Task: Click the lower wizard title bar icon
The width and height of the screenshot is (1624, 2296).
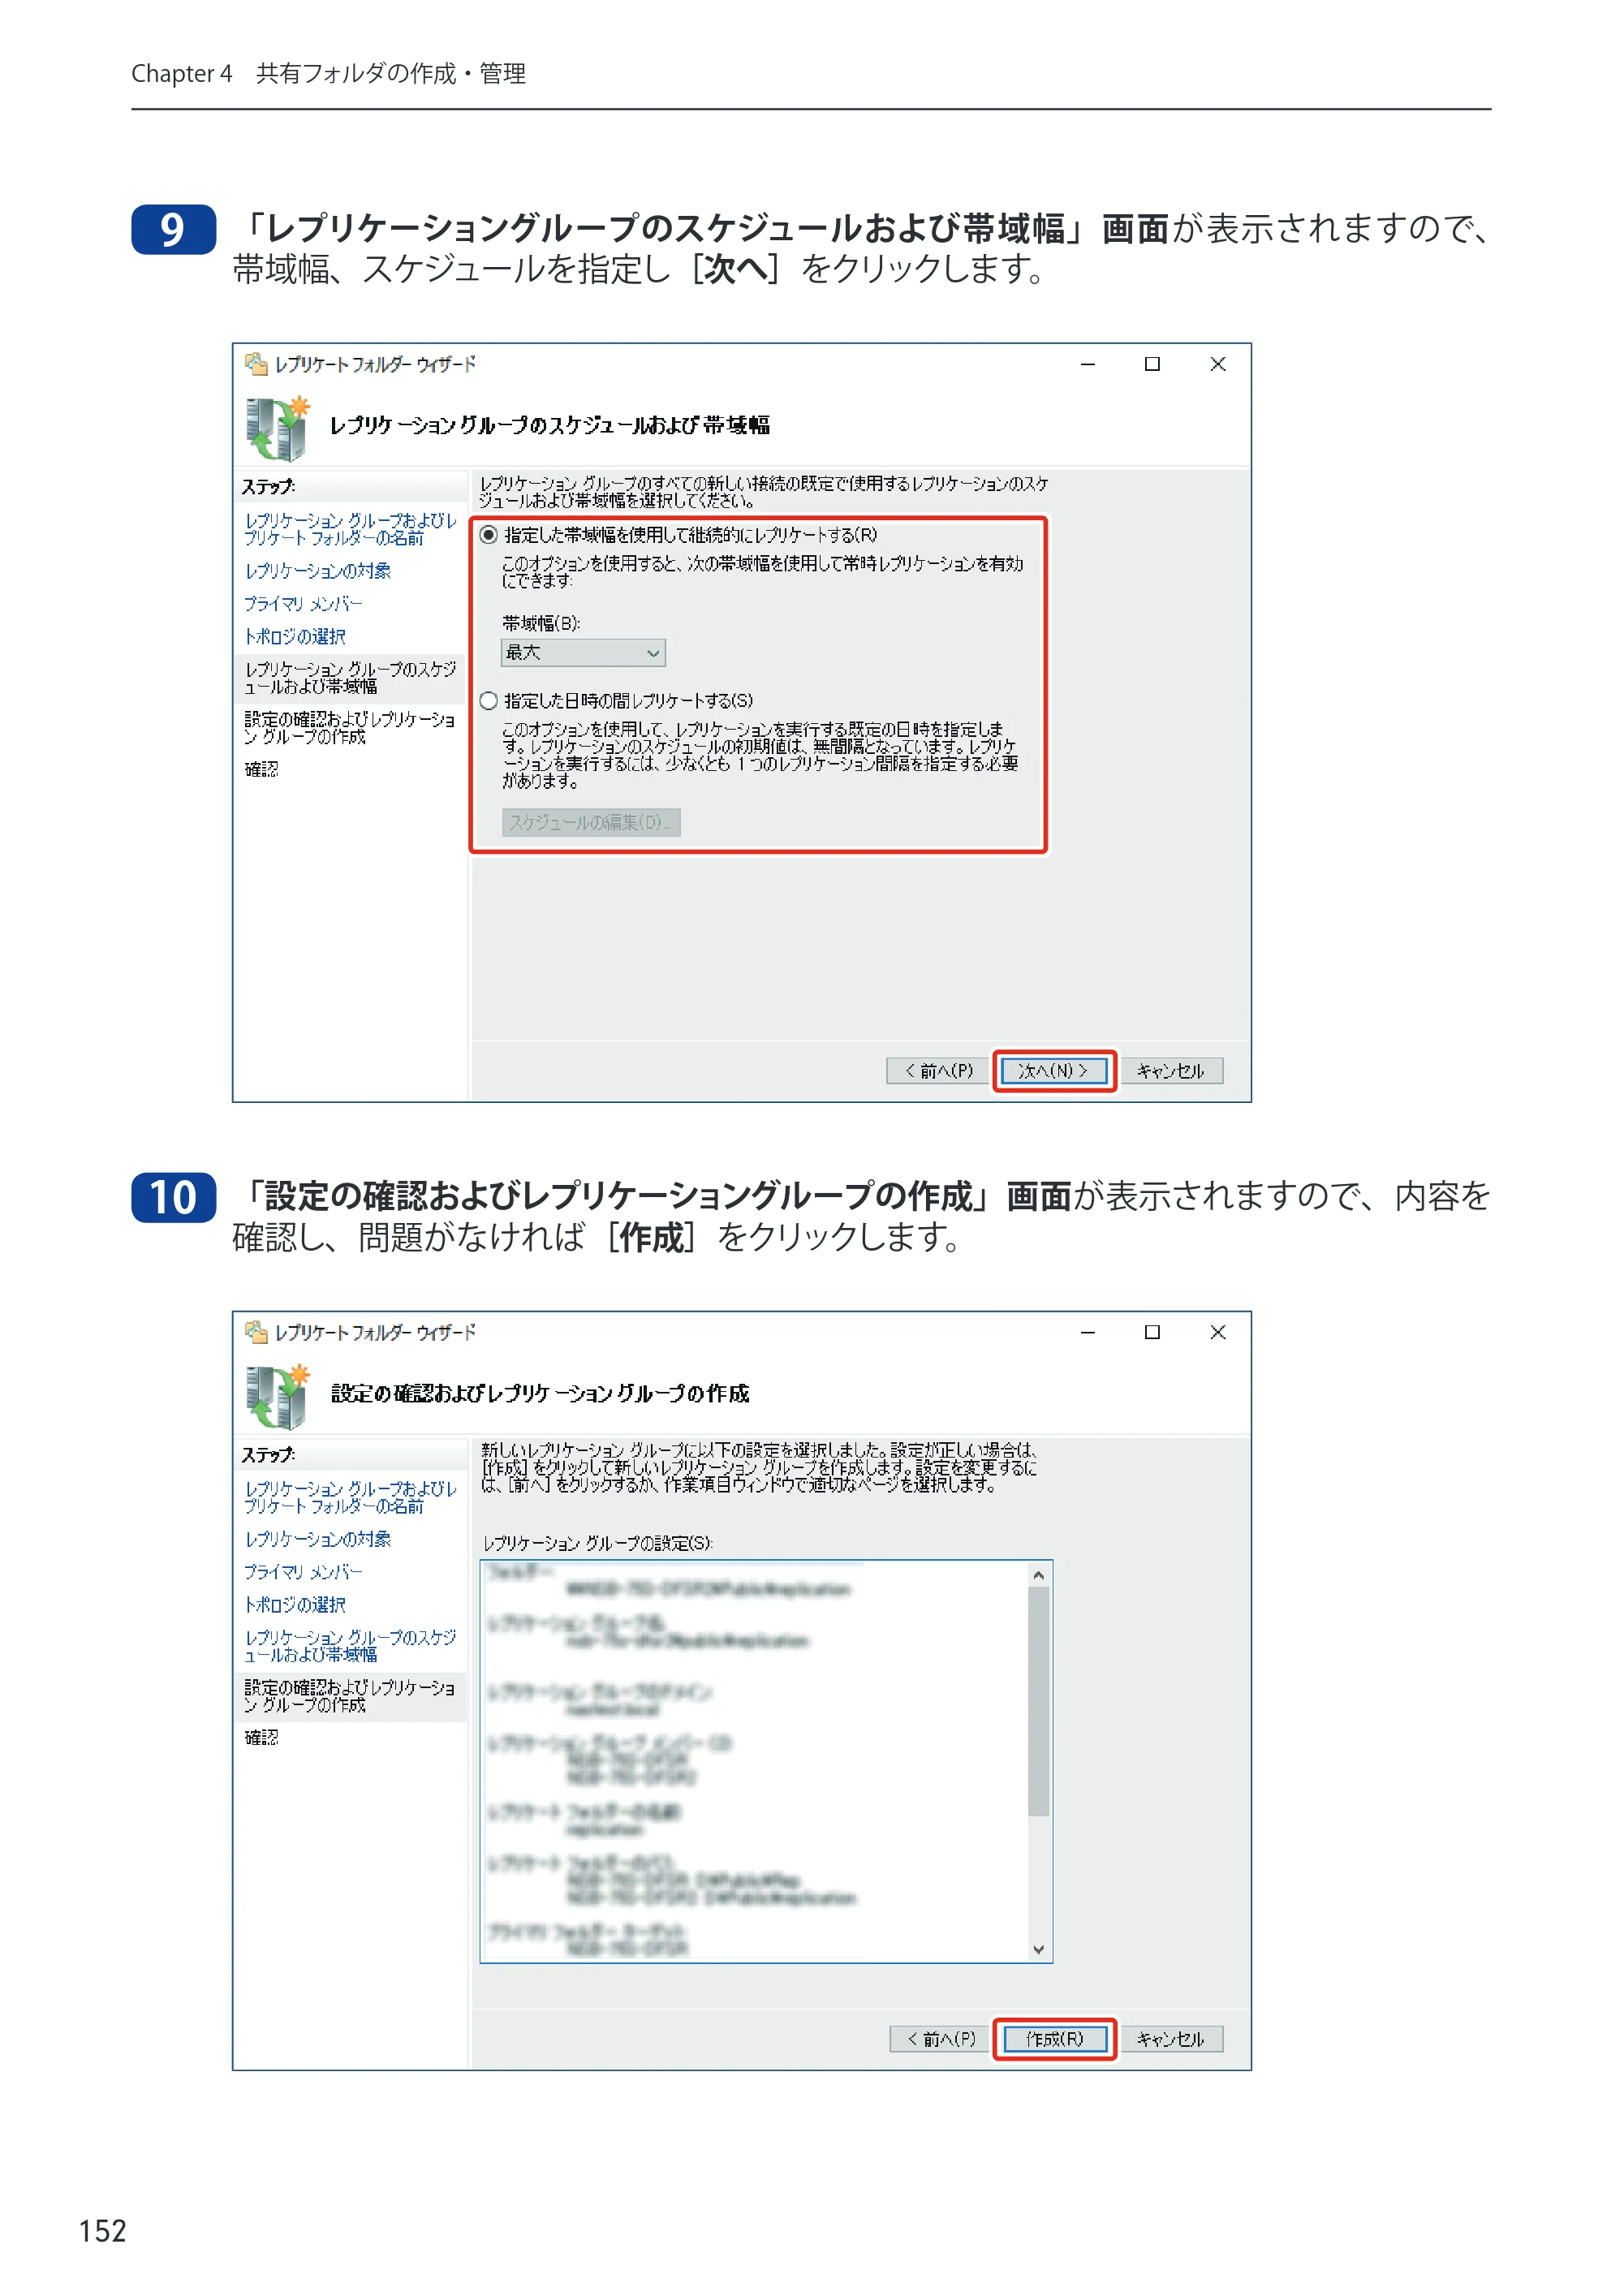Action: [256, 1332]
